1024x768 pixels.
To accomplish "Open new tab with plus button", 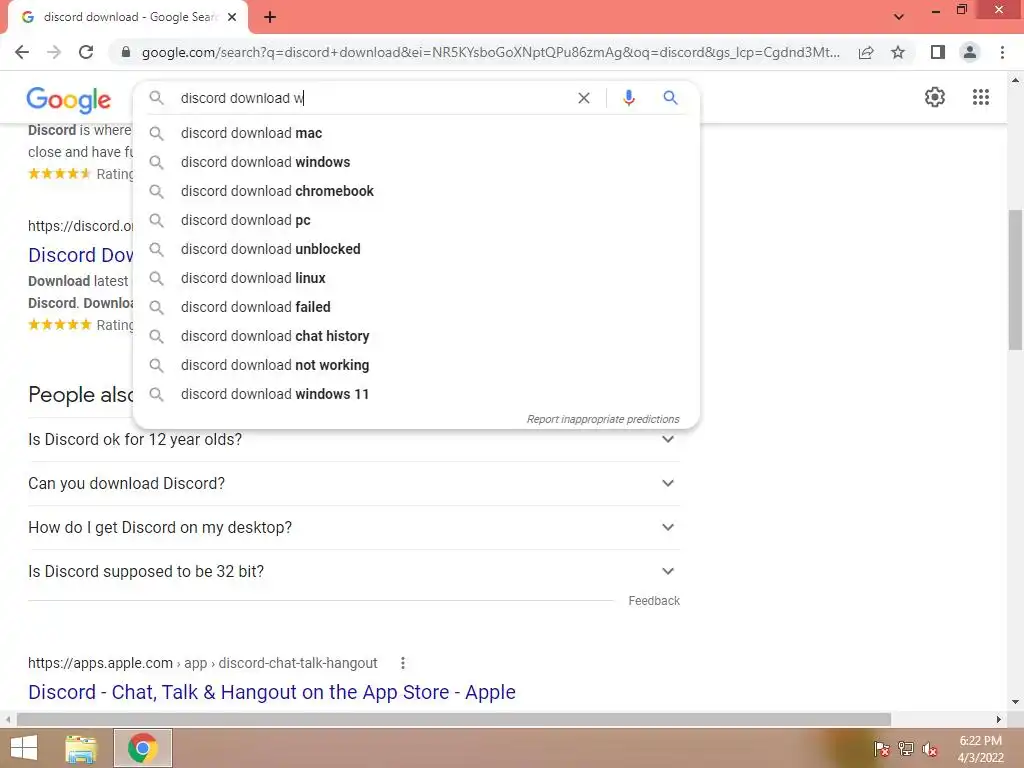I will (x=270, y=17).
